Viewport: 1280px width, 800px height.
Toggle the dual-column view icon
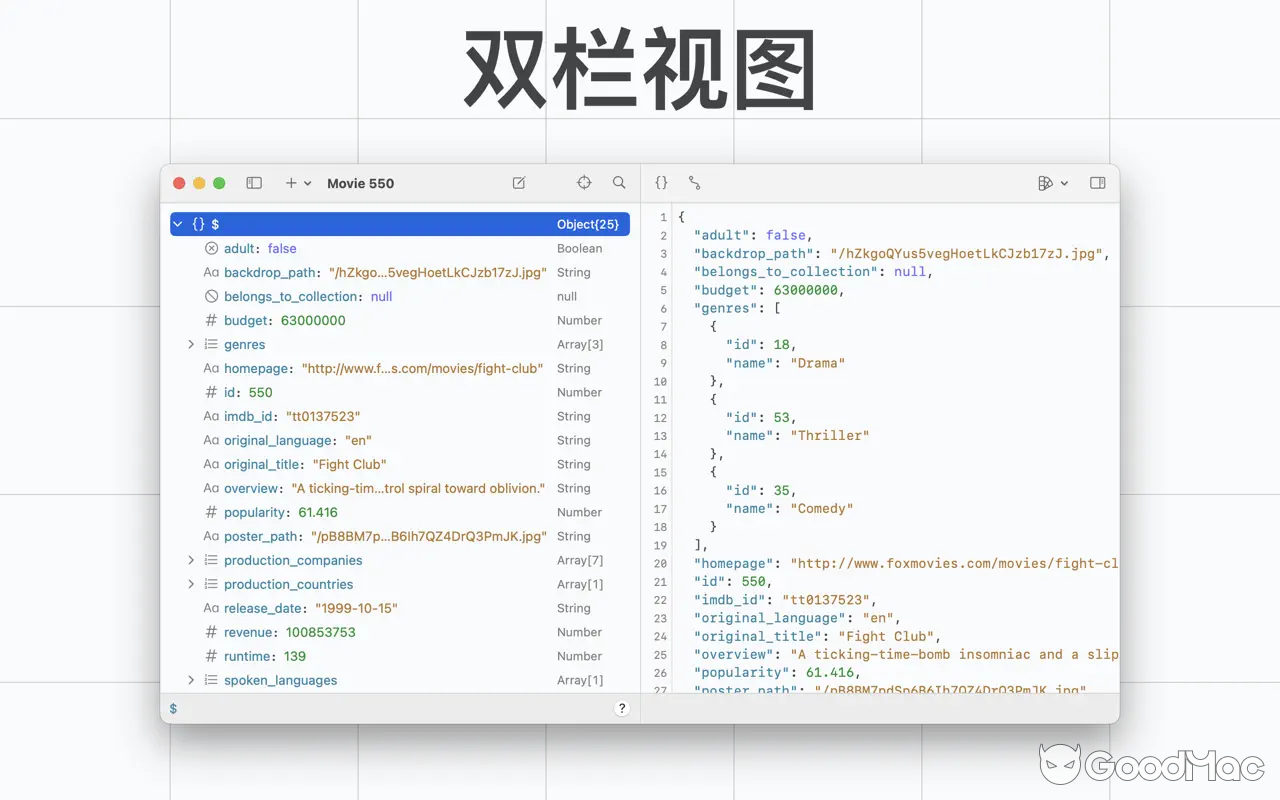point(1097,183)
